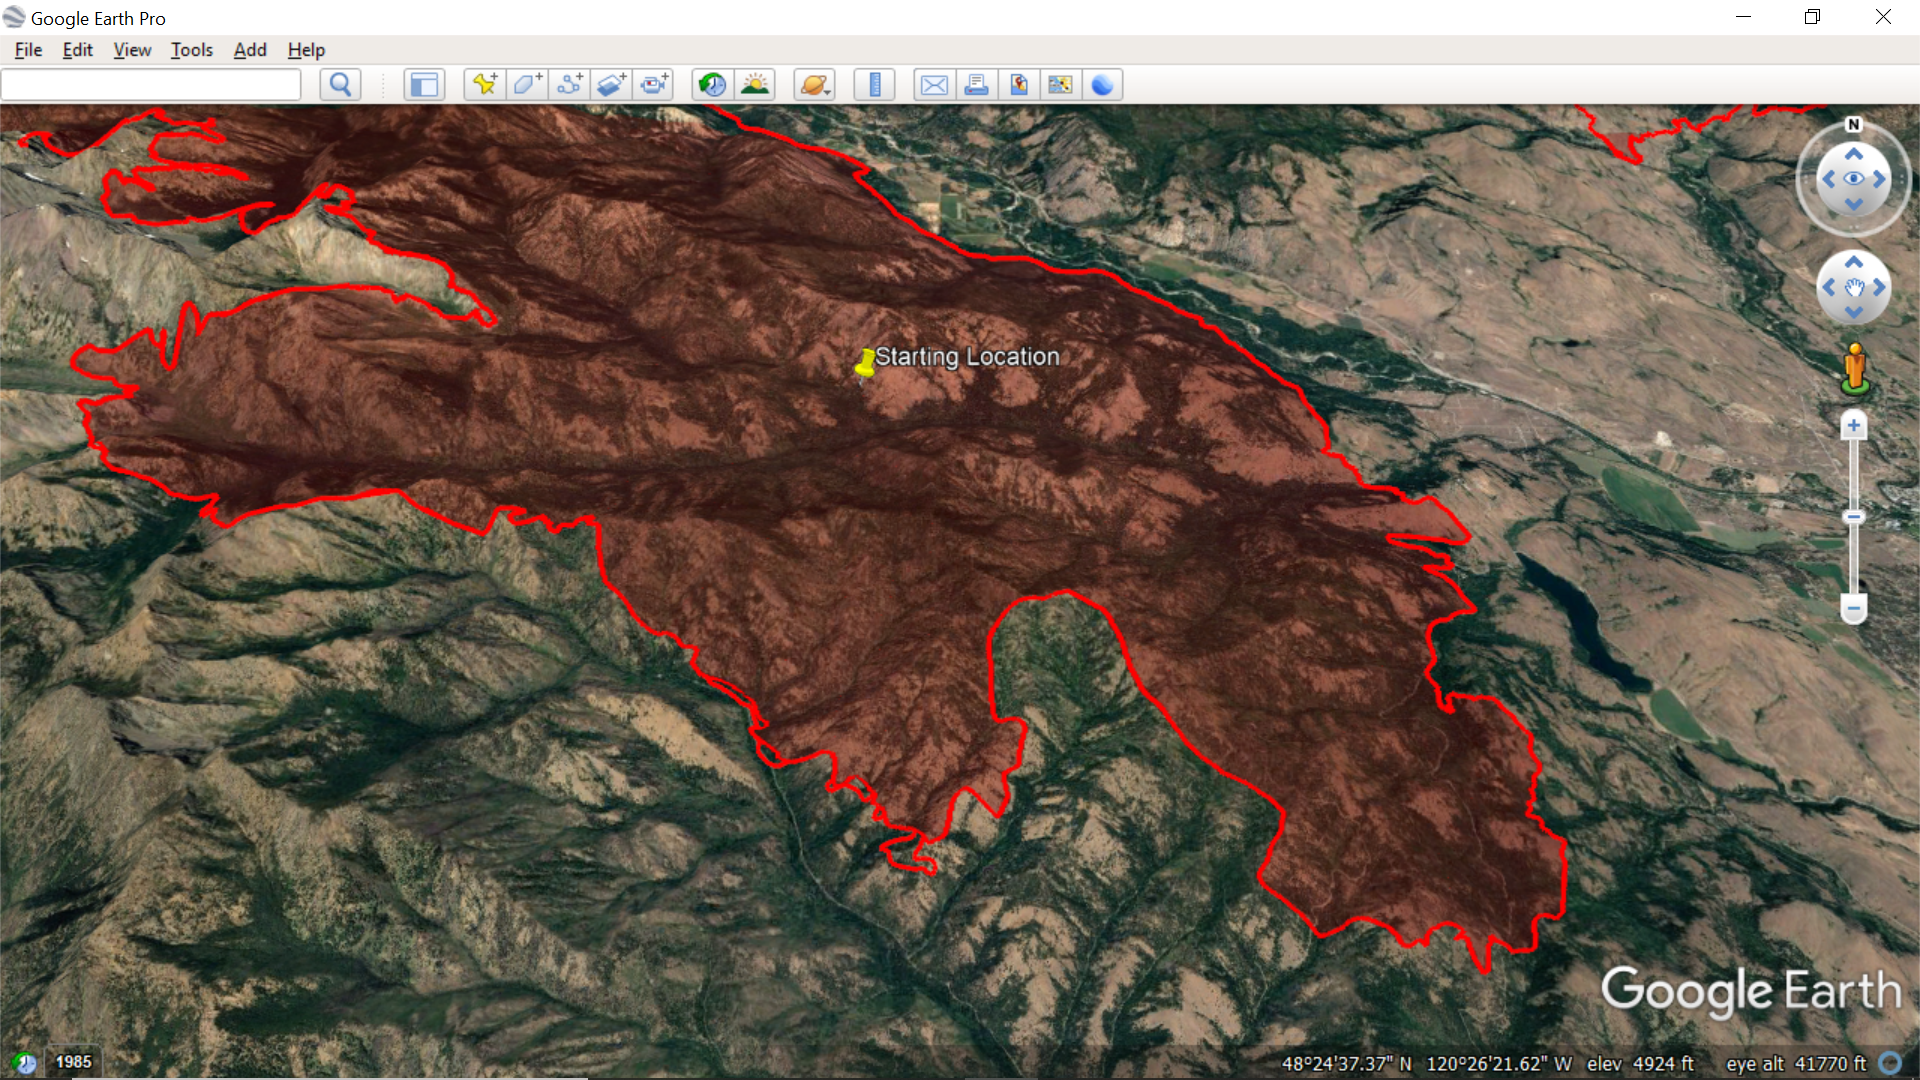Open the View menu
Screen dimensions: 1920x1080
[x=132, y=50]
